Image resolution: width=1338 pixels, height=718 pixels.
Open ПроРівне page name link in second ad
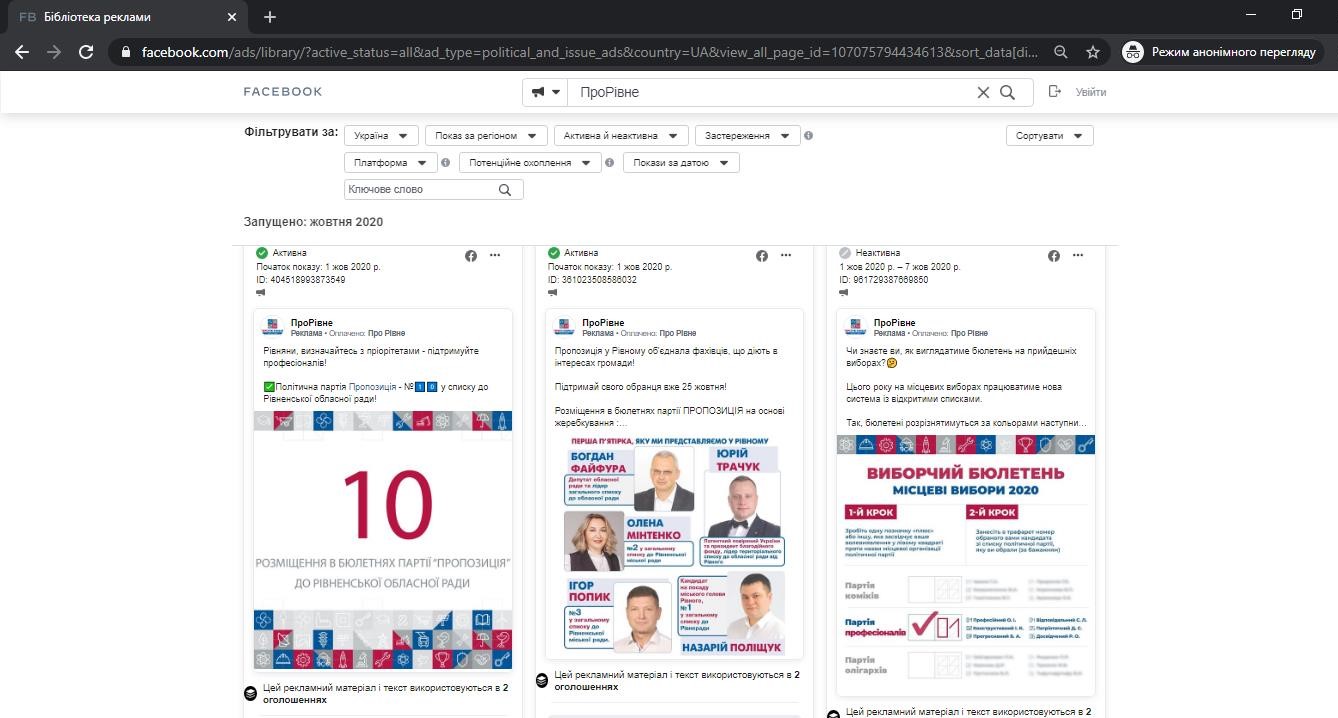603,322
